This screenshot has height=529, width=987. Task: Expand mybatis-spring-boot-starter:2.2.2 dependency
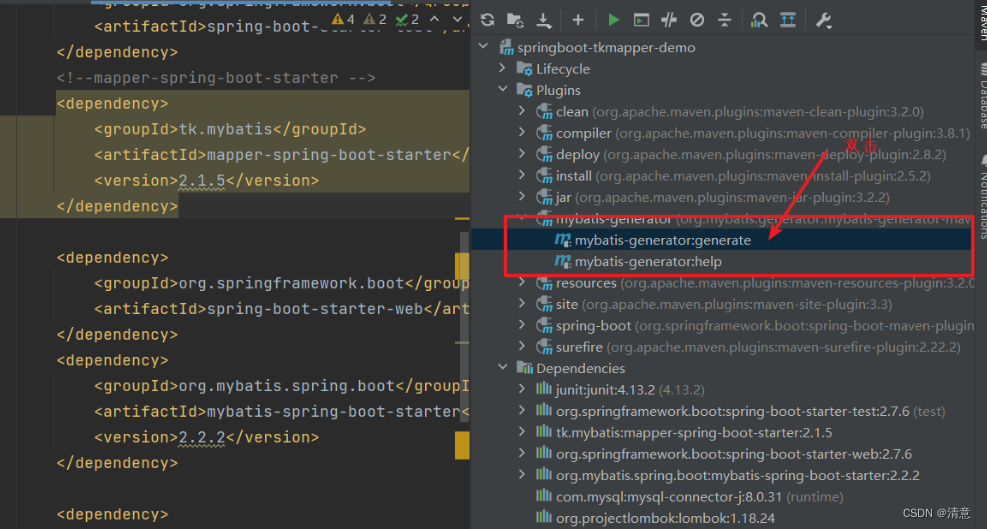click(521, 474)
